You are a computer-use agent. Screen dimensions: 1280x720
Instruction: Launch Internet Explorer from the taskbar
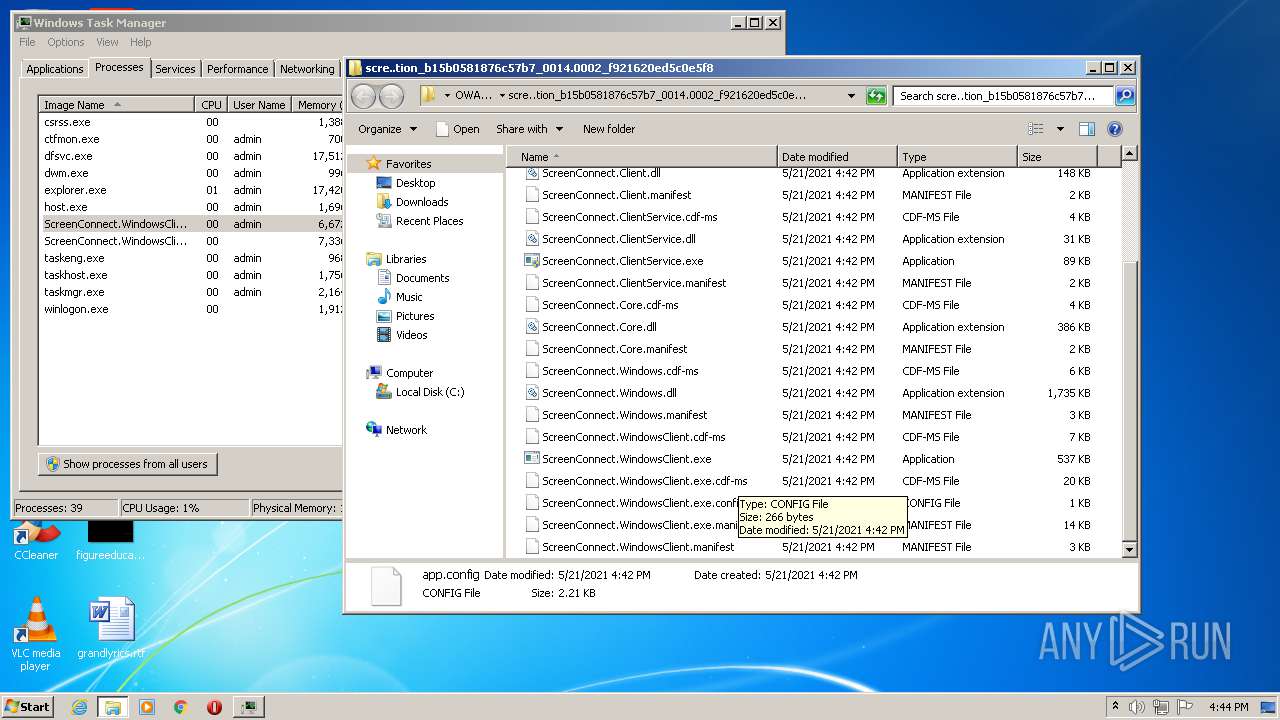[x=80, y=707]
